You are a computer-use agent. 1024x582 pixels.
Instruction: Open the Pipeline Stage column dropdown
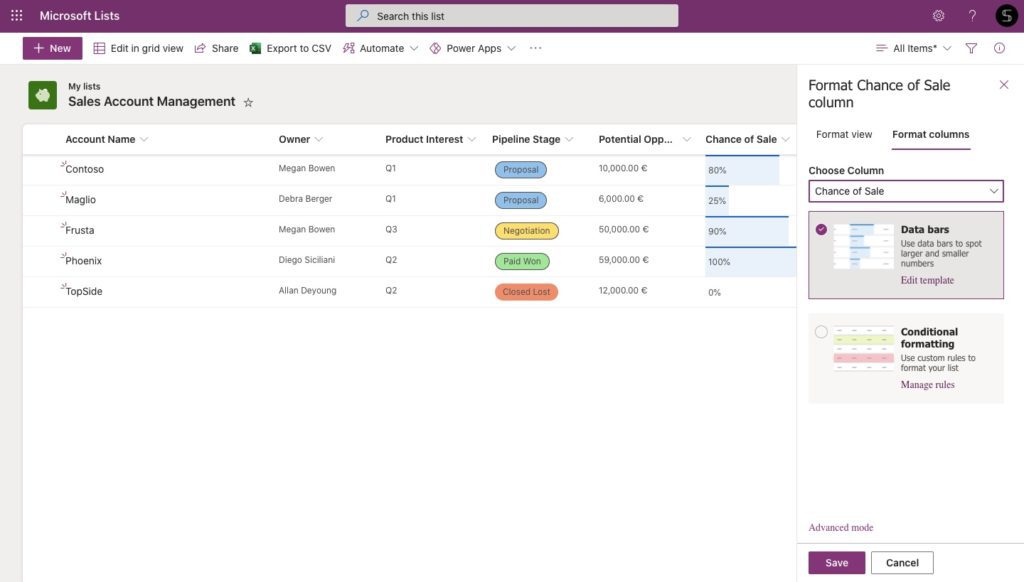(x=569, y=139)
